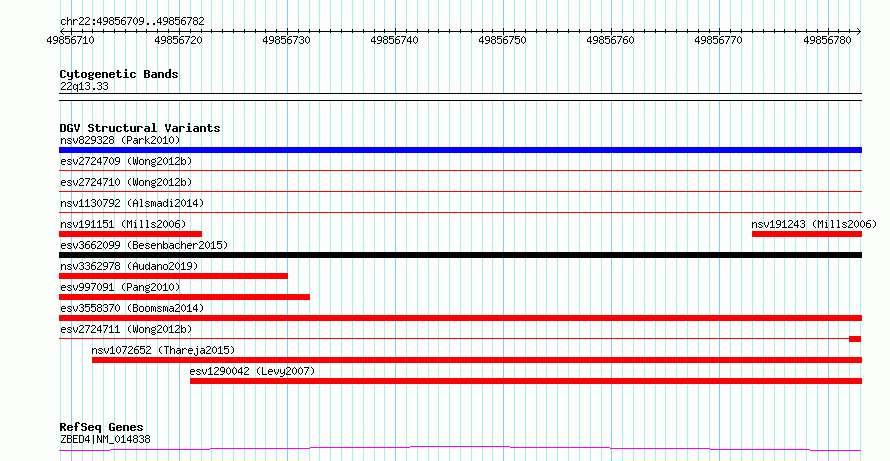This screenshot has height=461, width=890.
Task: Select variant label nsv3362978 (Audano2019)
Action: tap(129, 266)
